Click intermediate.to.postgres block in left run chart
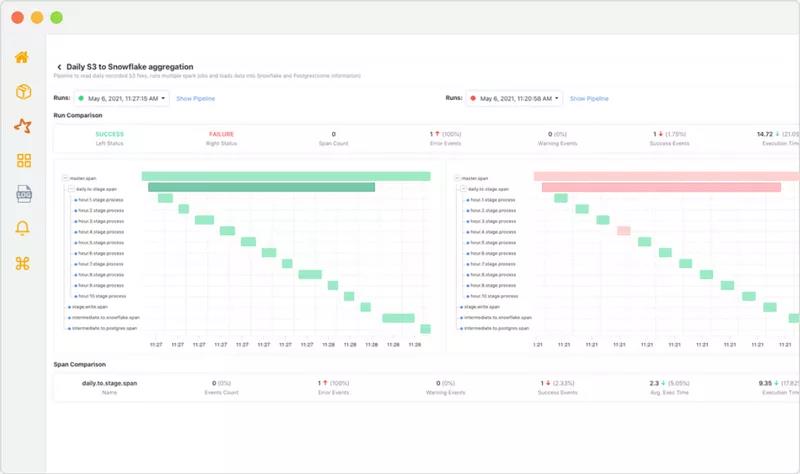This screenshot has height=474, width=800. pos(425,329)
